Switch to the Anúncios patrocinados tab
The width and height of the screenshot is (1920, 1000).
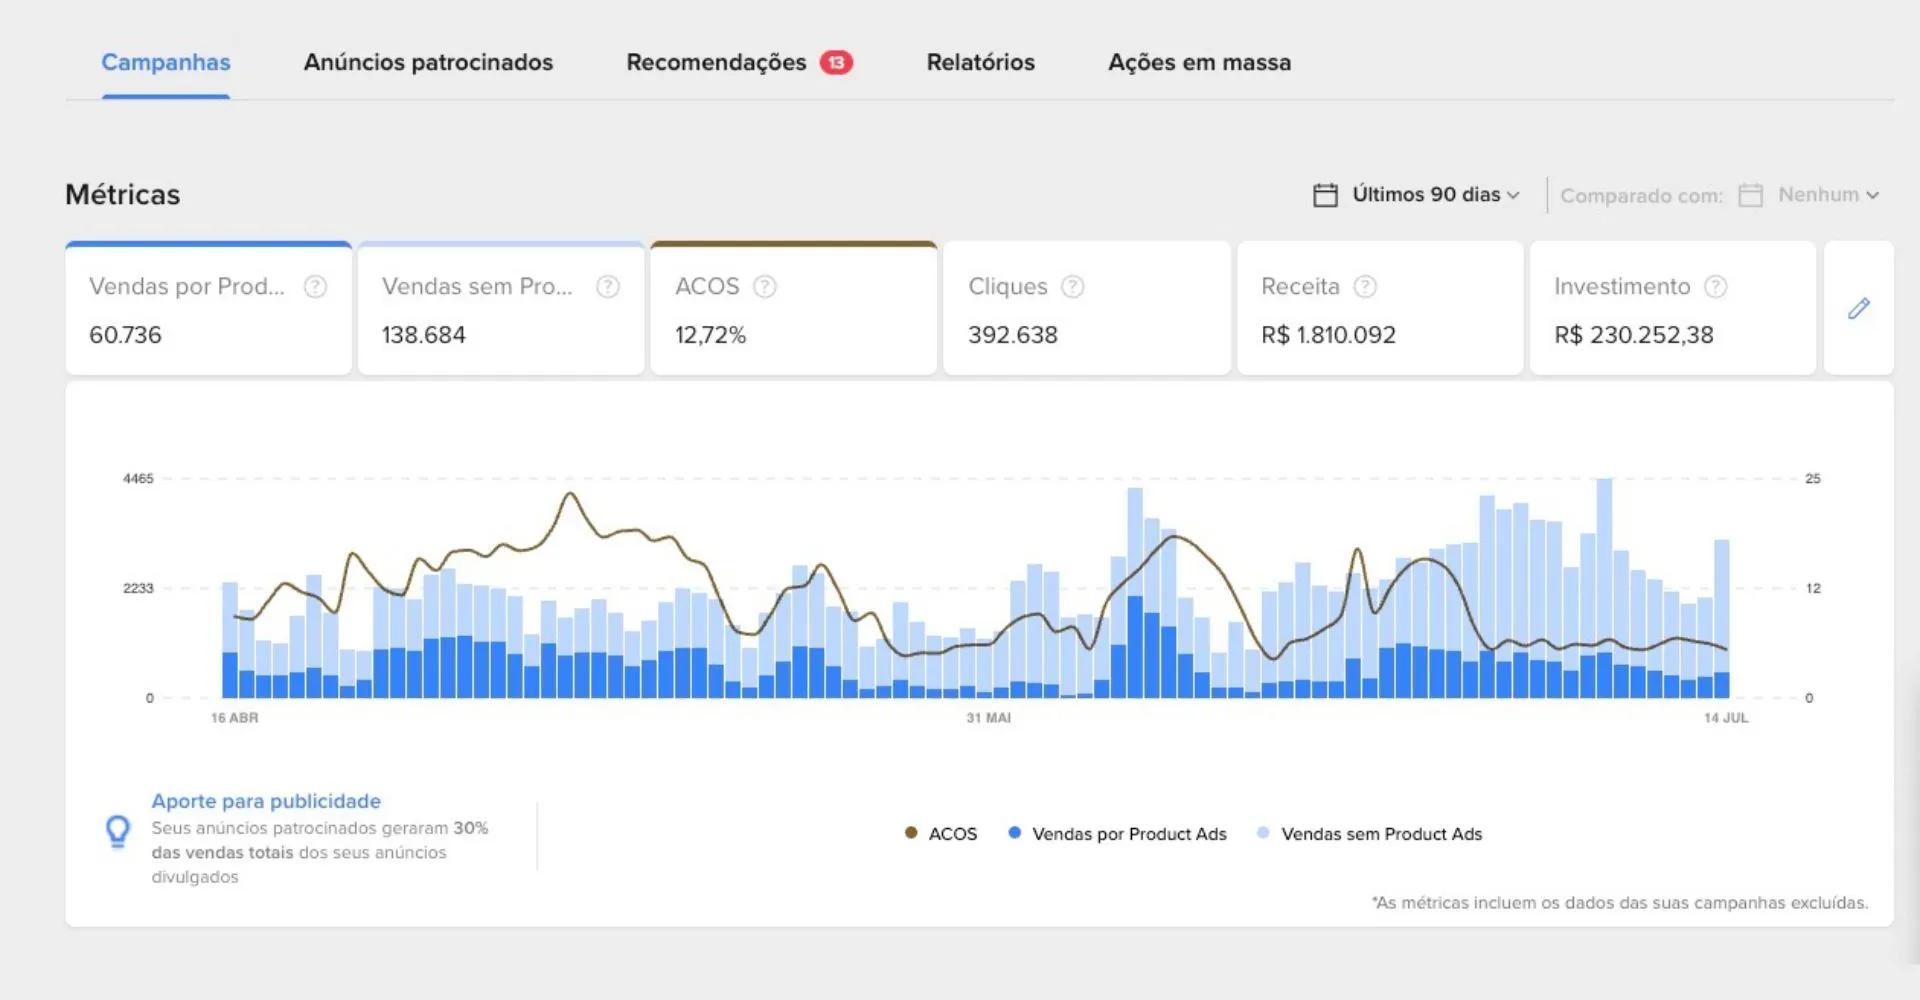[428, 62]
